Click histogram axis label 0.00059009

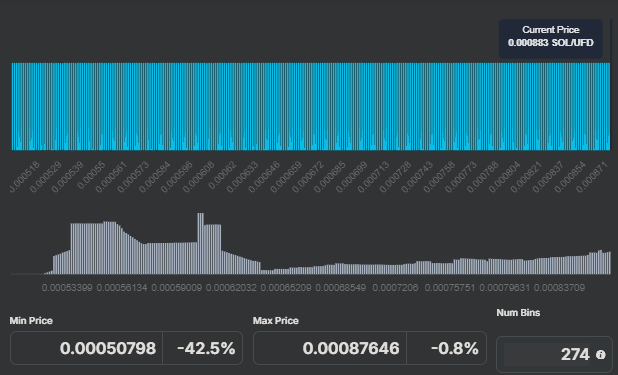tap(177, 288)
